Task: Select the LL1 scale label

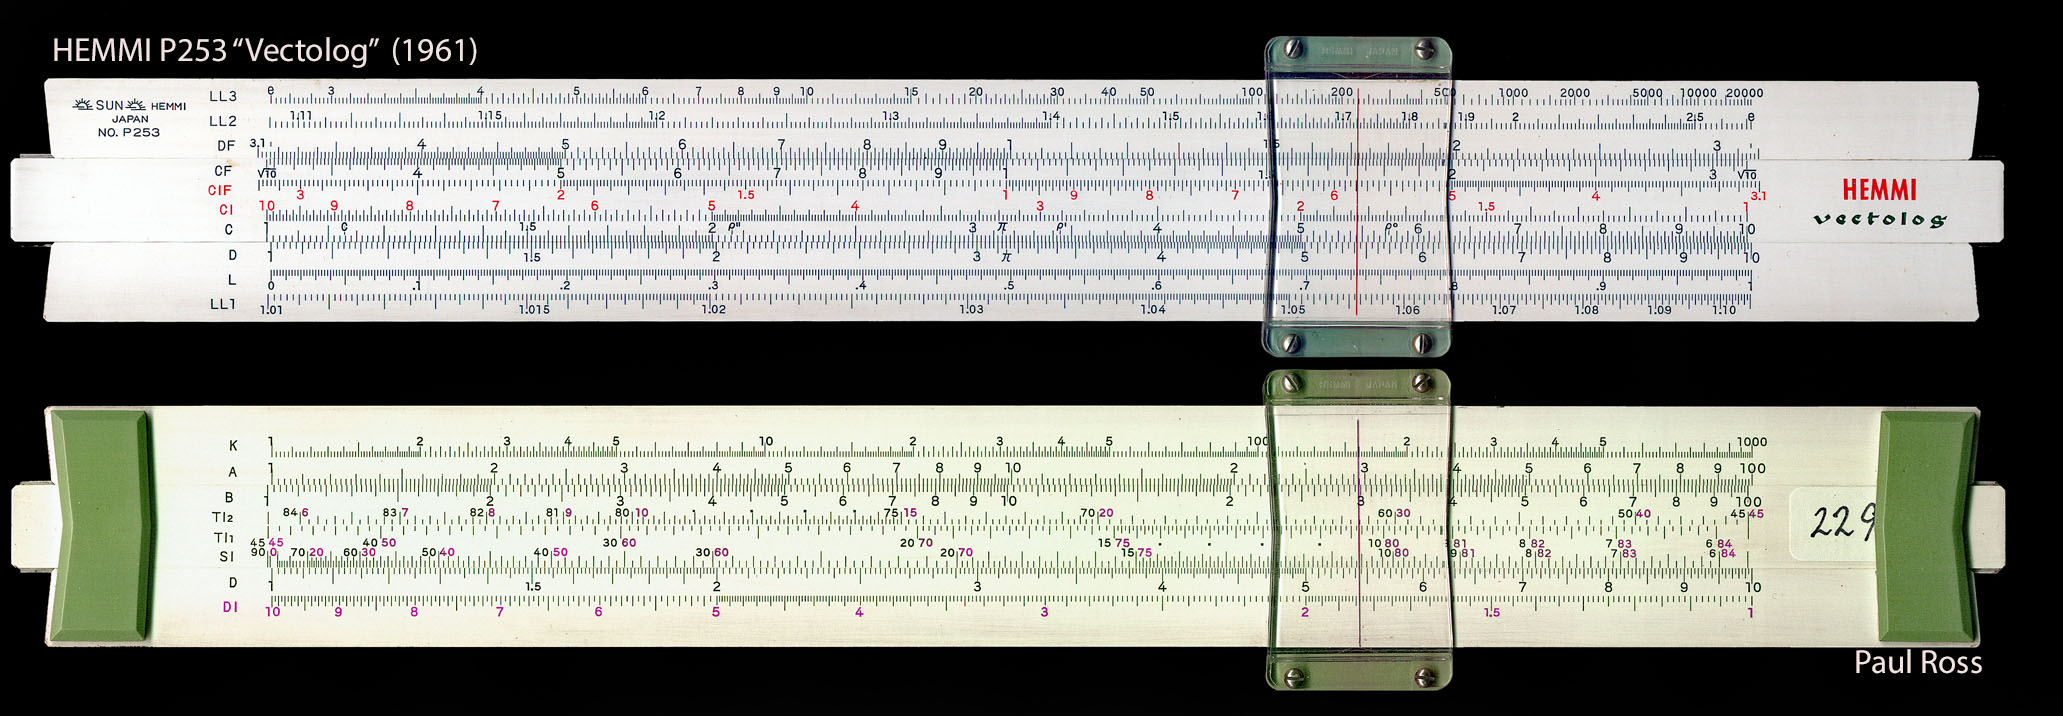Action: click(223, 304)
